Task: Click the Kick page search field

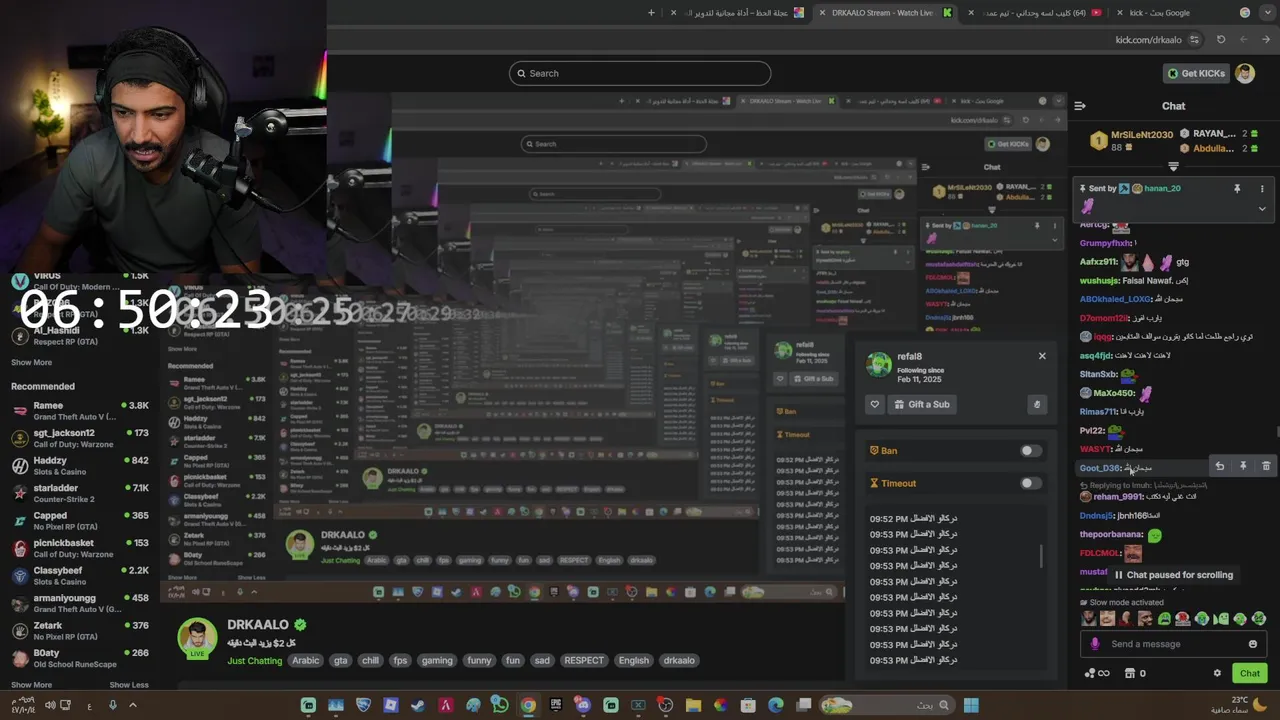Action: 640,73
